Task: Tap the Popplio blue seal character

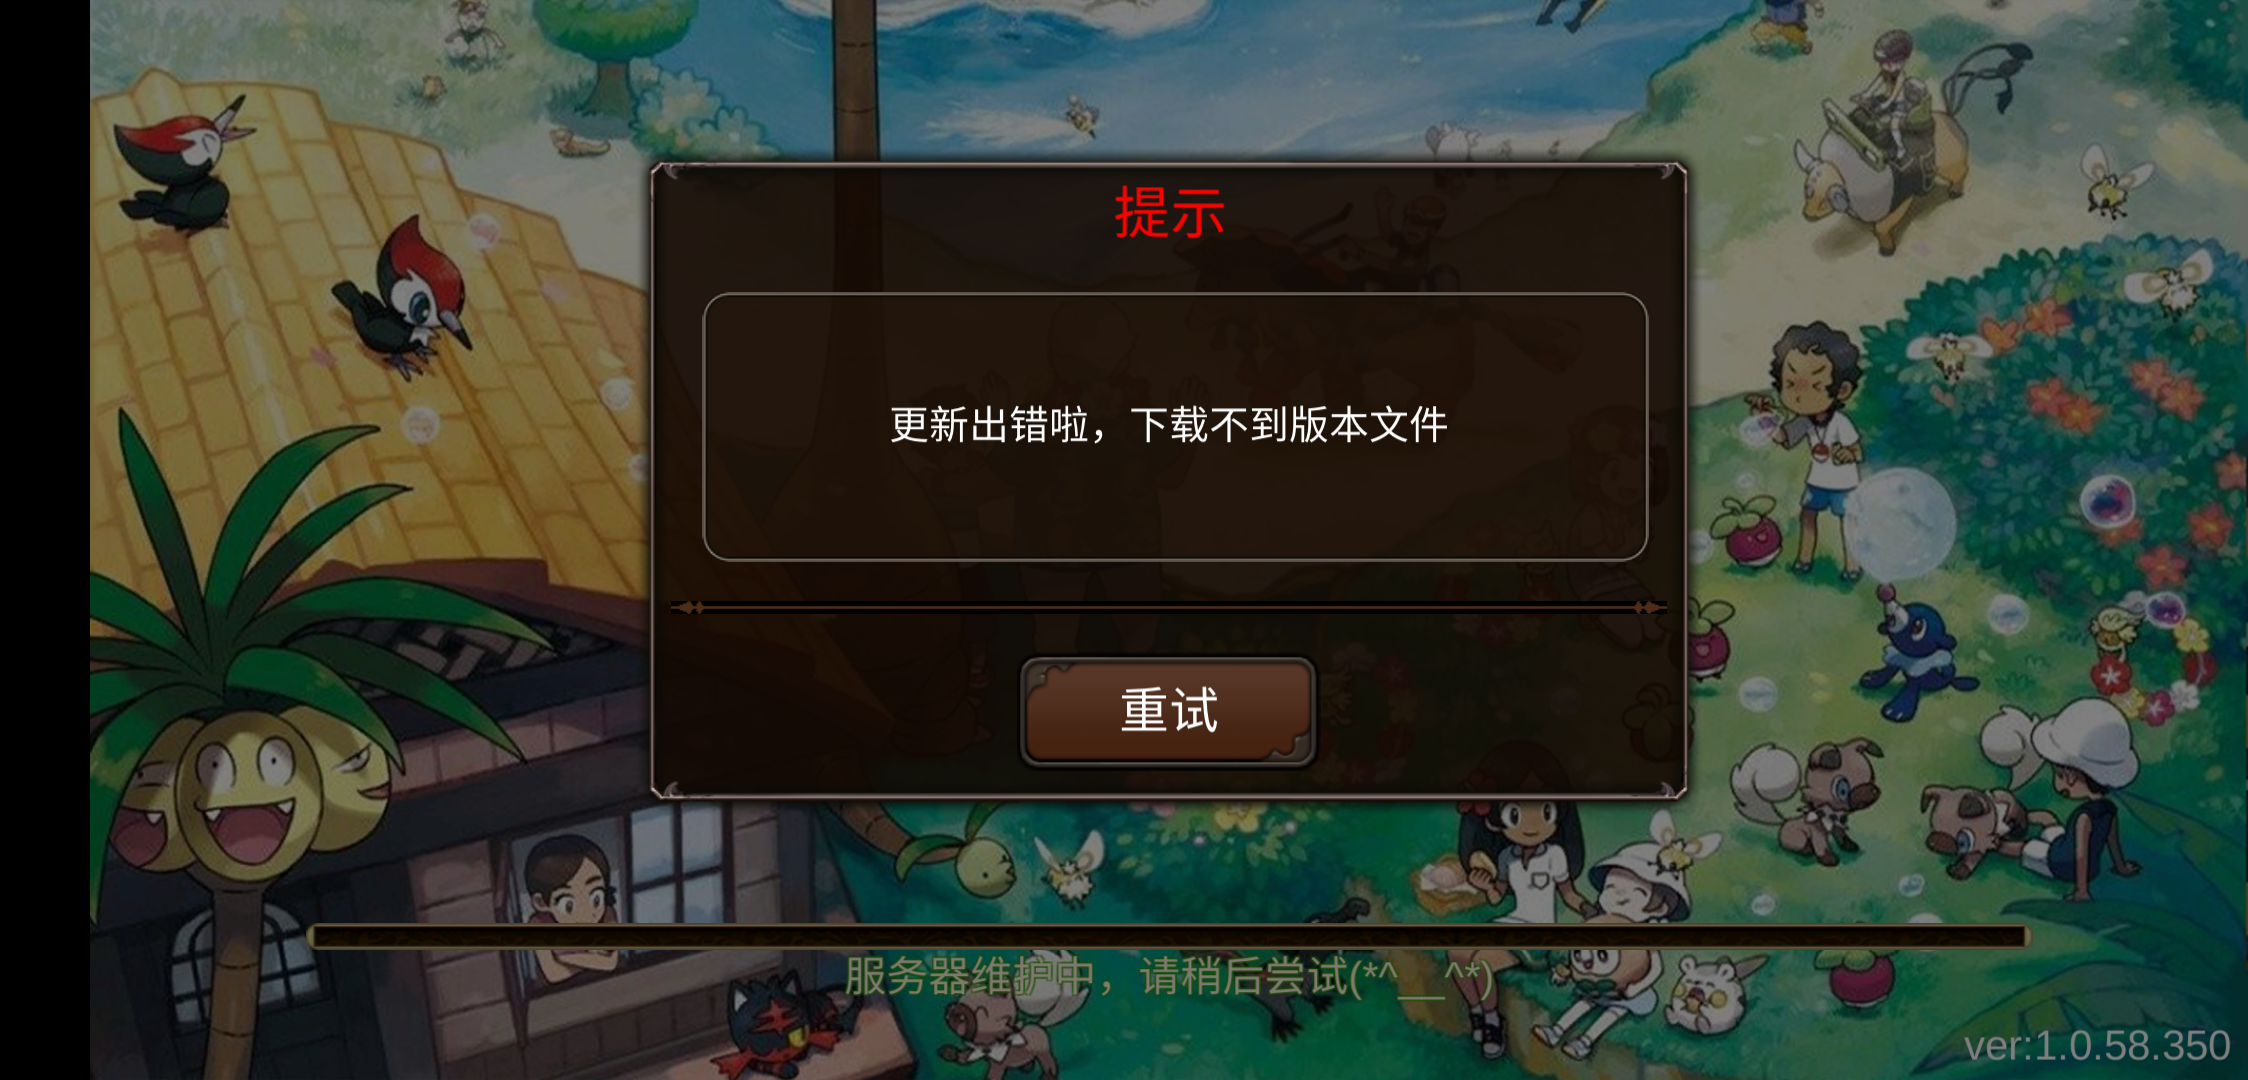Action: 1915,655
